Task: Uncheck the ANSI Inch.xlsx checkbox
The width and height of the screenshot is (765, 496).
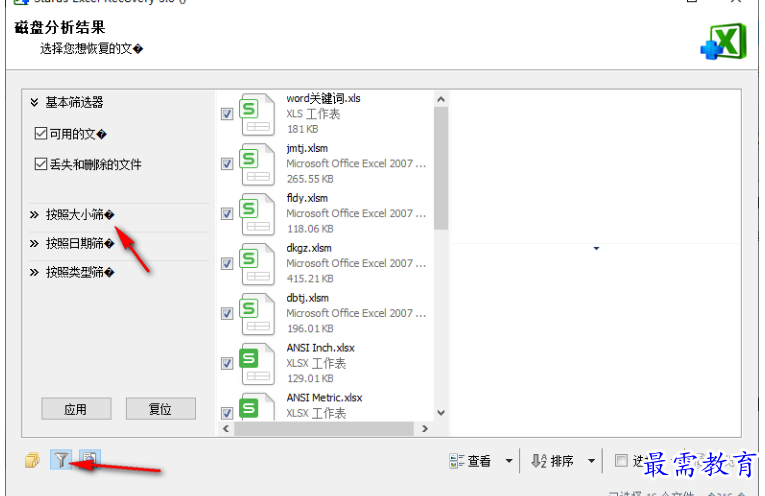Action: (227, 363)
